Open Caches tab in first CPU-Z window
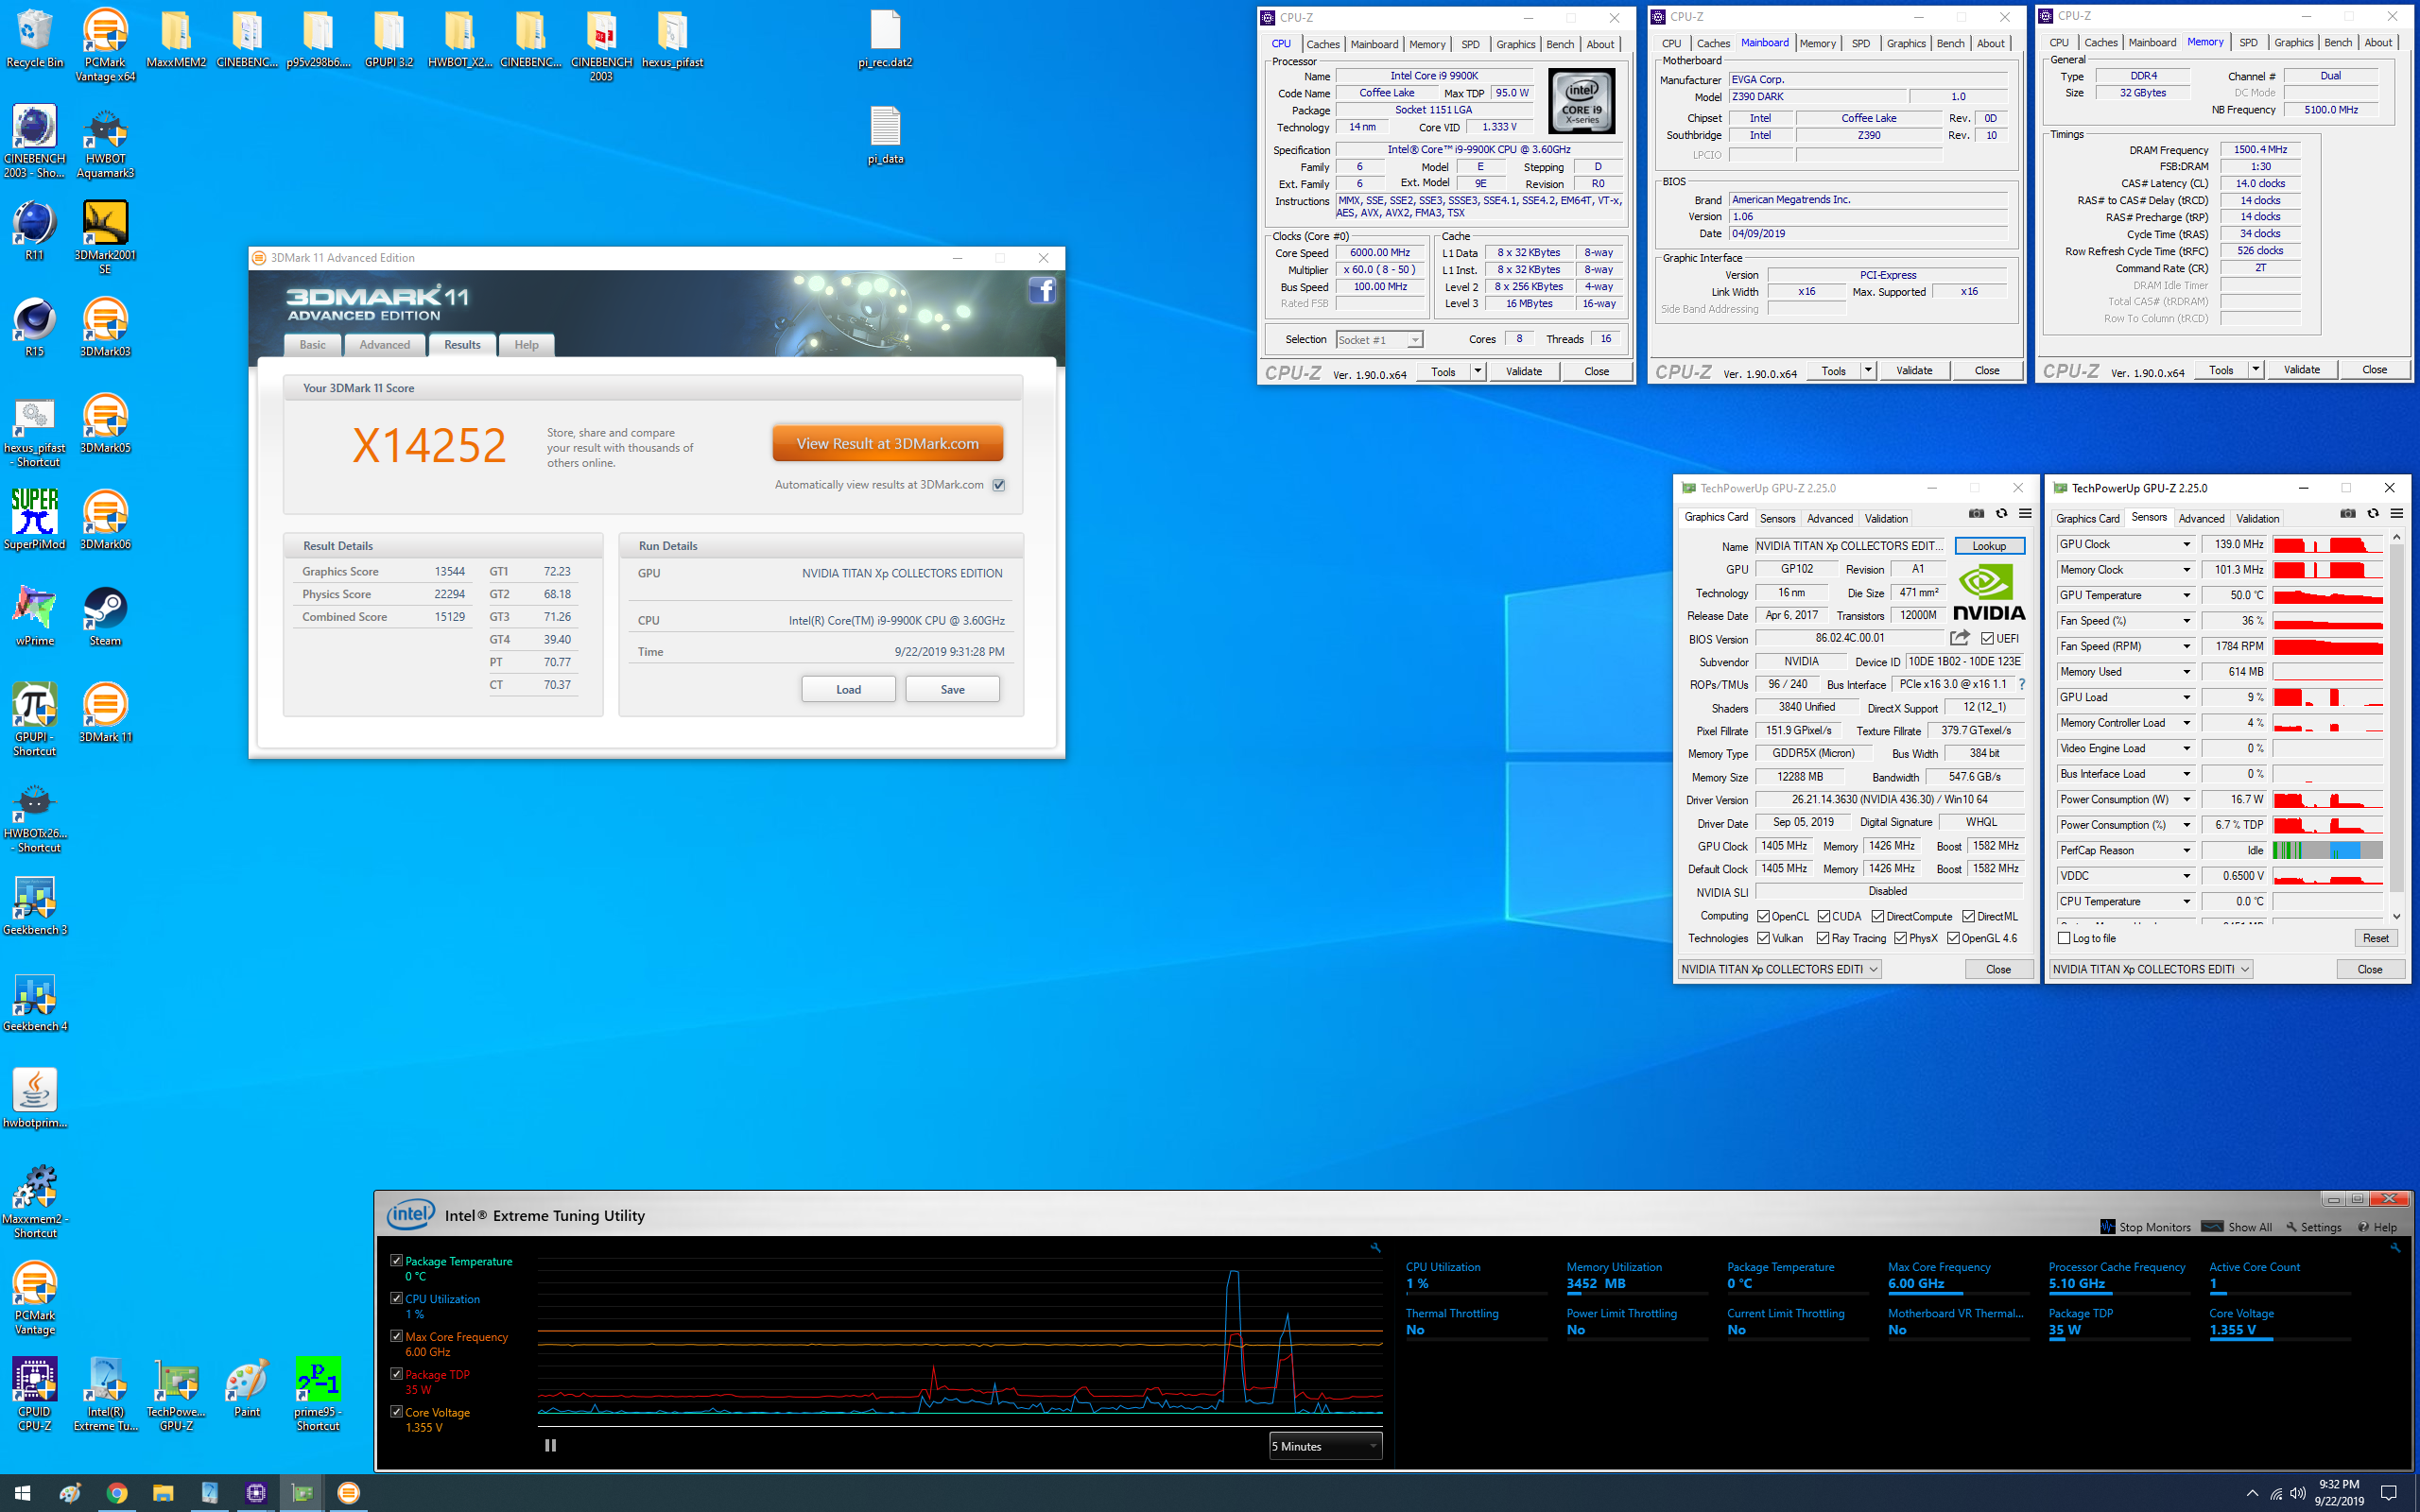 1322,44
